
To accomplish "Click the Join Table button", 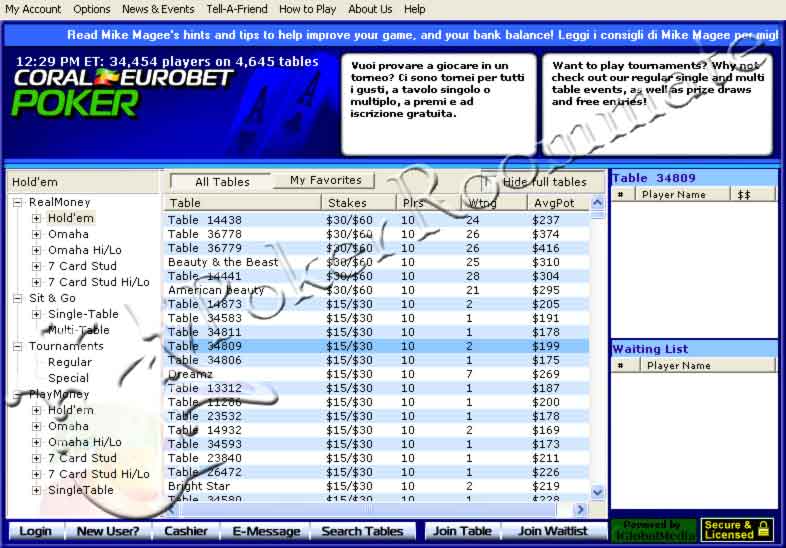I will (462, 531).
